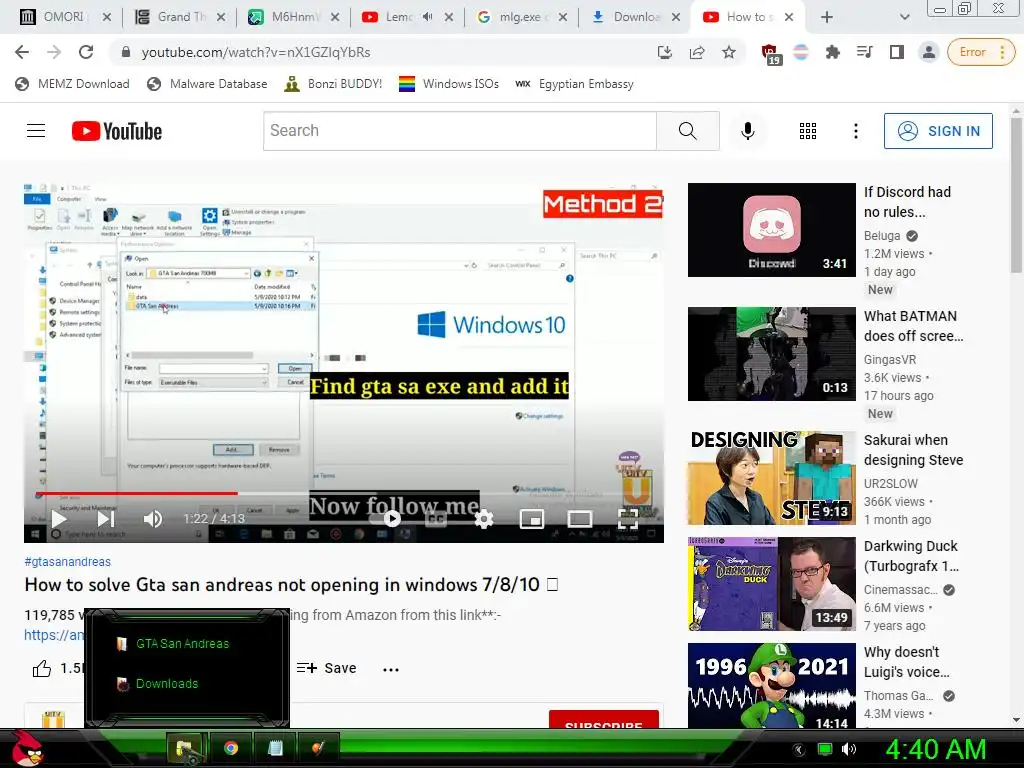This screenshot has width=1024, height=768.
Task: Open 'If Discord had no rules' thumbnail
Action: point(771,230)
